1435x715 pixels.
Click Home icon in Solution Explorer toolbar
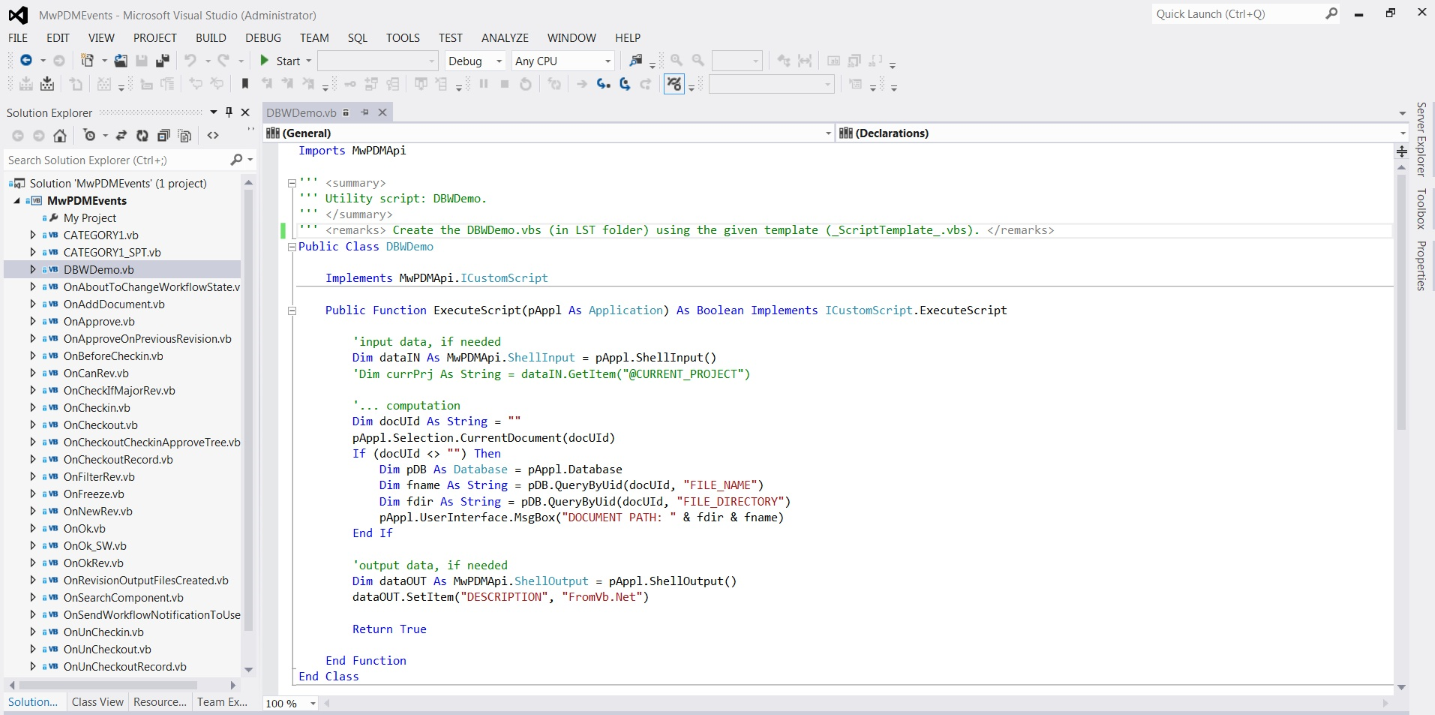[x=60, y=136]
